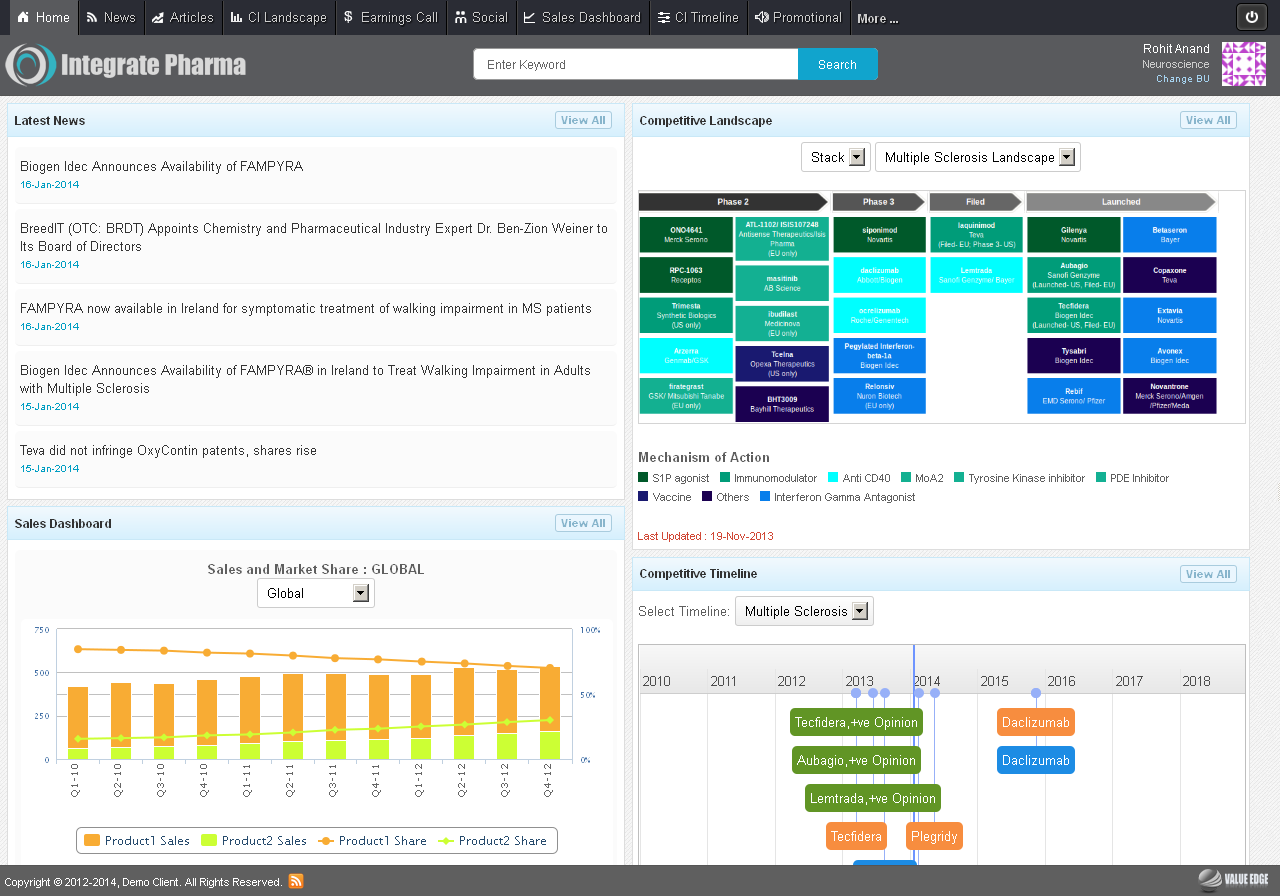Click the Value Edge footer logo
Viewport: 1280px width, 896px height.
[x=1234, y=879]
